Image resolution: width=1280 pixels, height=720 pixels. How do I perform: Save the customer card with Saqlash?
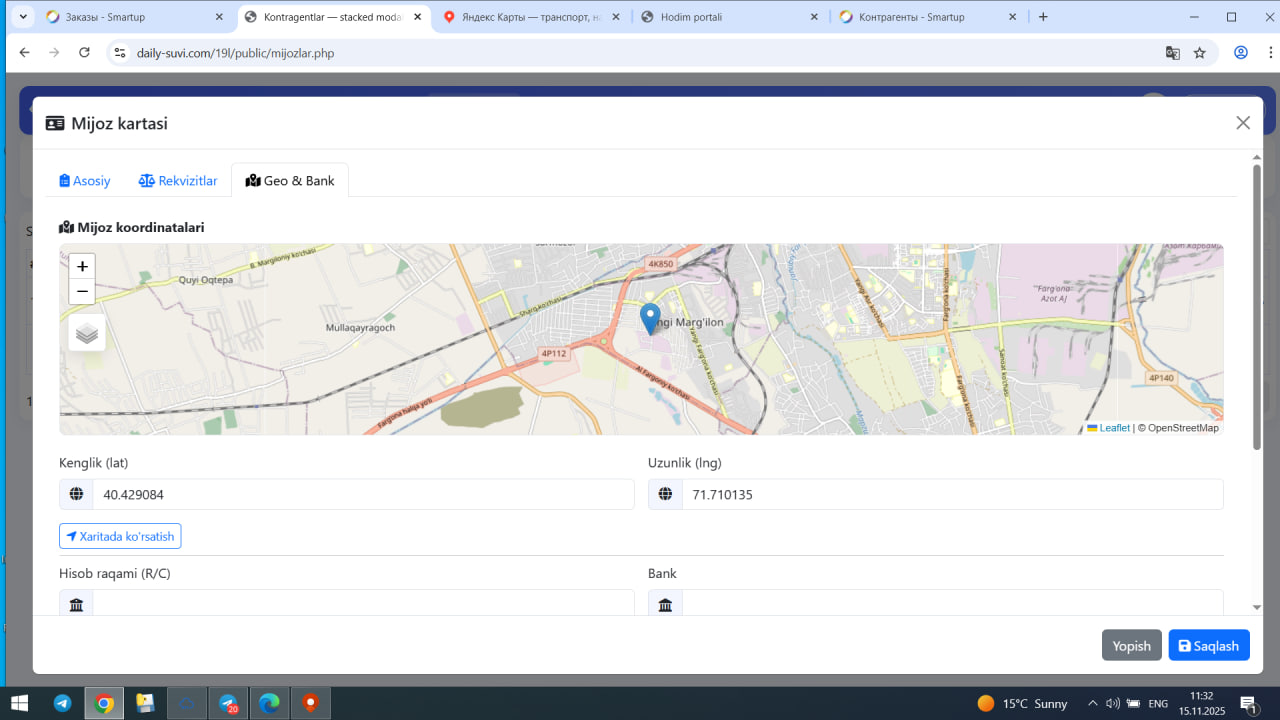point(1209,646)
